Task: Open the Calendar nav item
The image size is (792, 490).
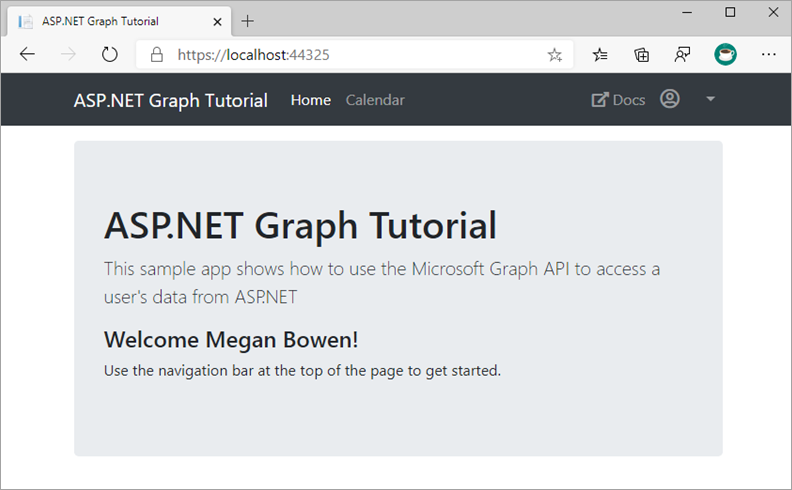Action: click(x=375, y=100)
